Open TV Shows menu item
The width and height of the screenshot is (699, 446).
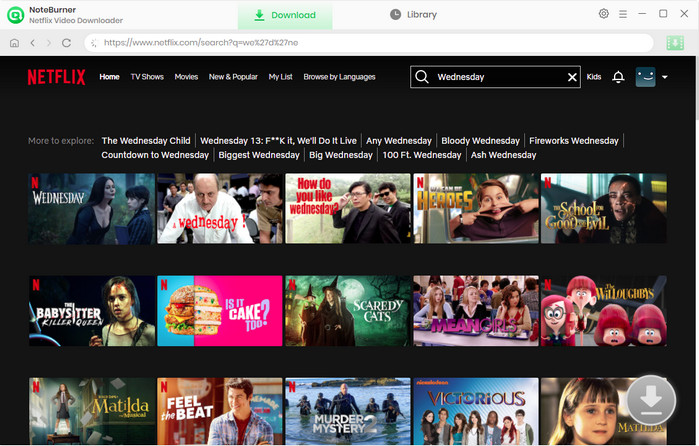click(147, 77)
